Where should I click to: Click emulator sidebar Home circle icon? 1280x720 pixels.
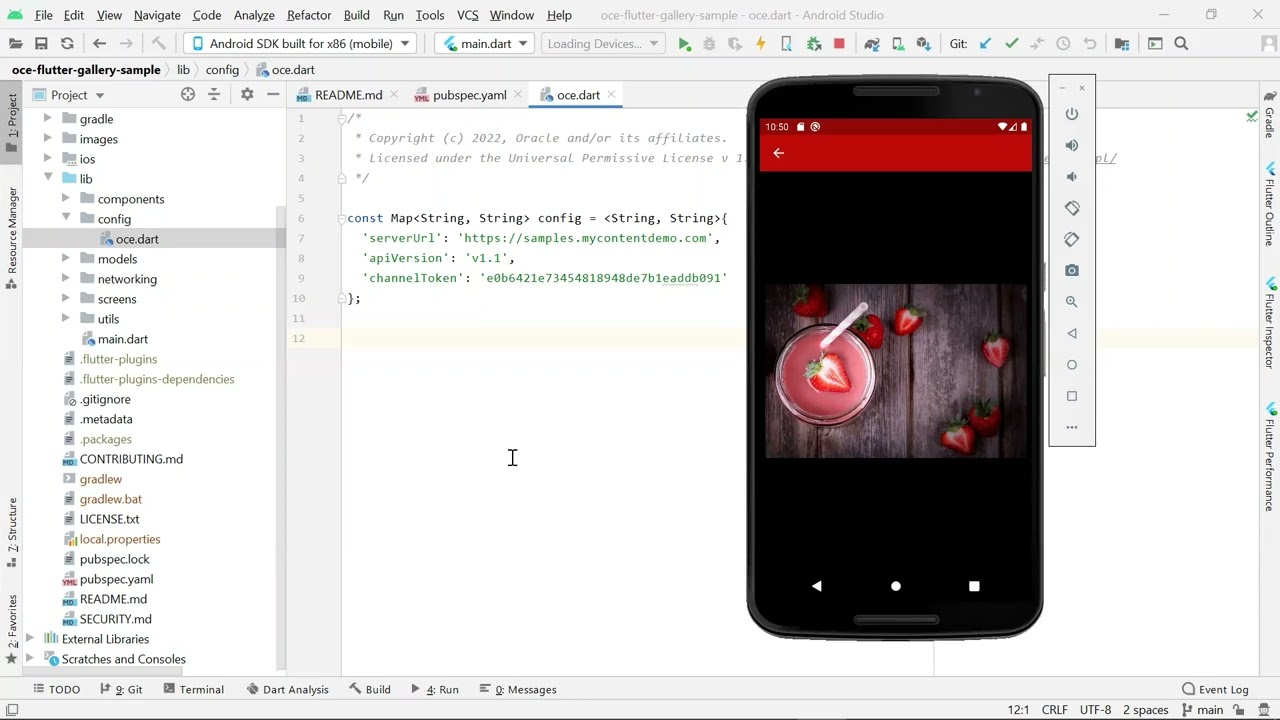[1072, 365]
